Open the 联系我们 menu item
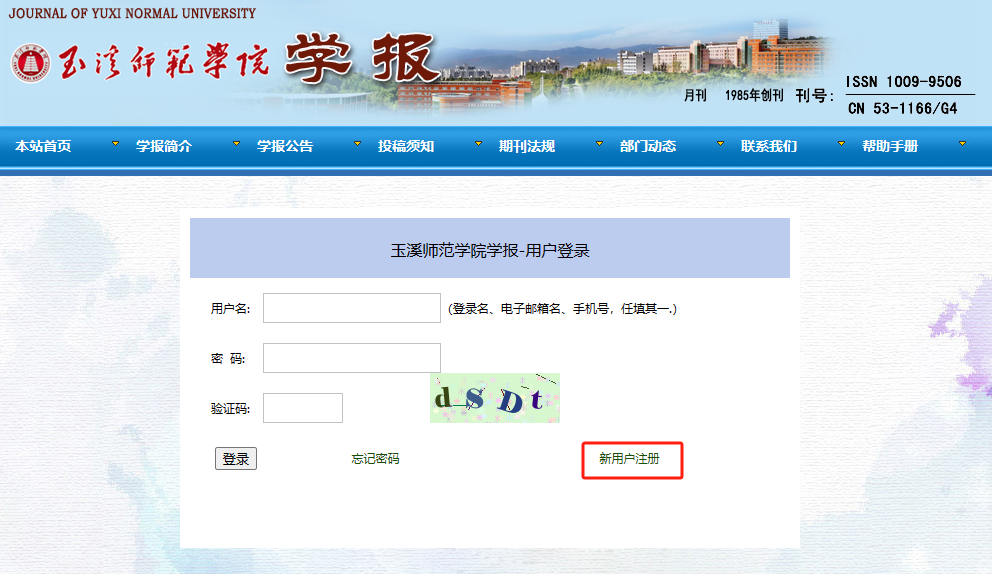992x574 pixels. click(x=769, y=146)
